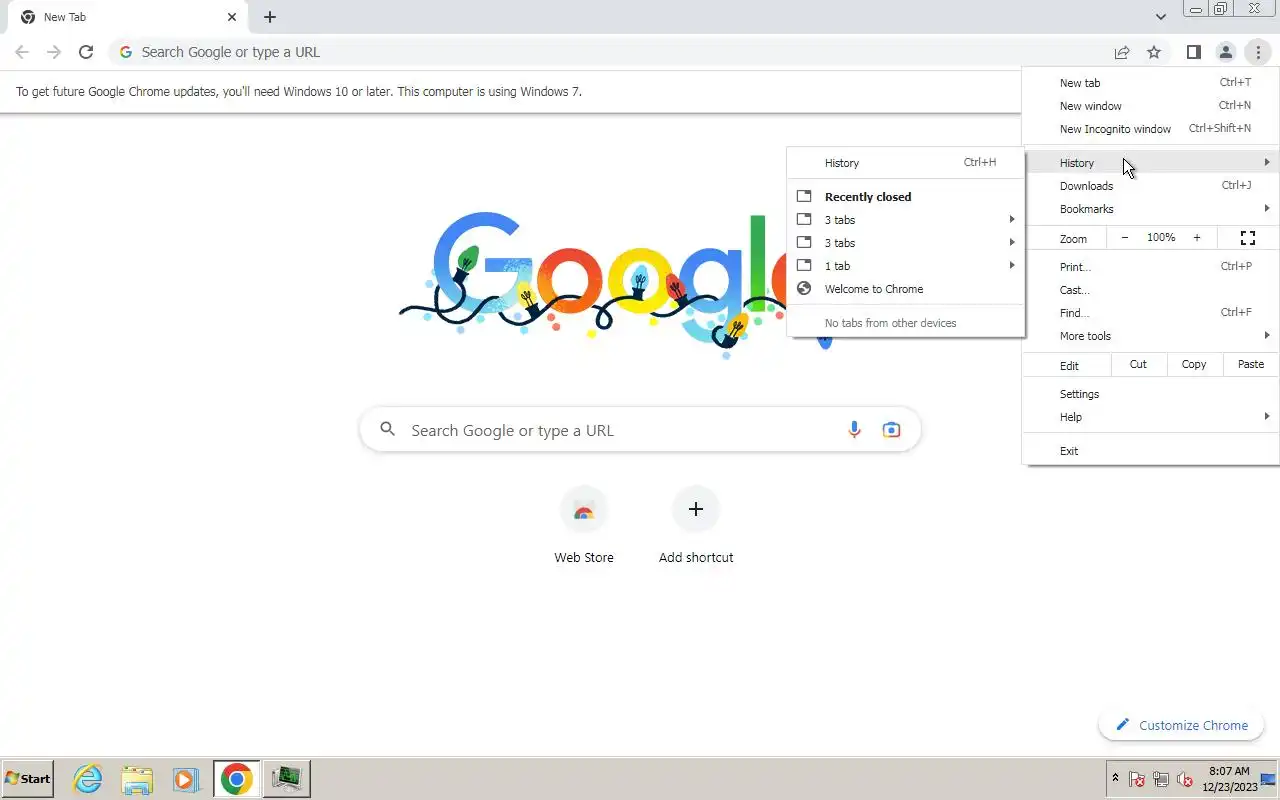Decrease zoom with minus button
The image size is (1280, 800).
click(1125, 238)
